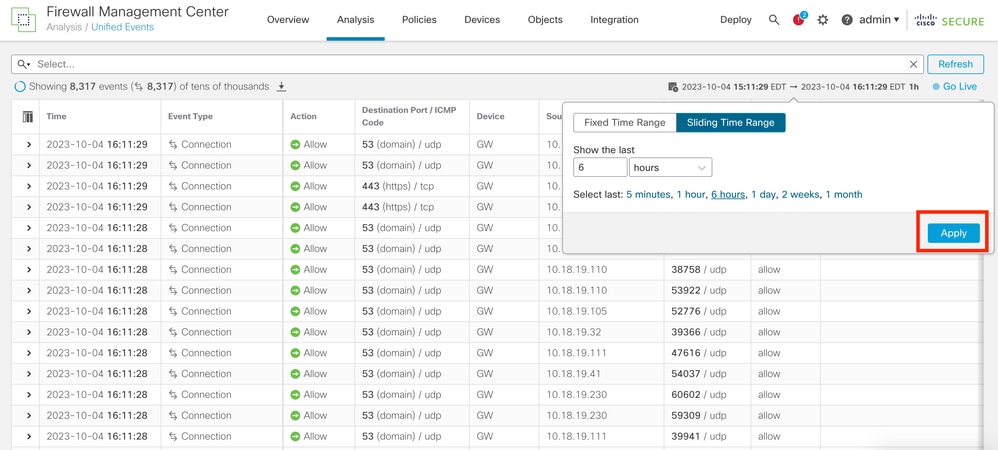
Task: Expand the row with source port 47616
Action: click(x=29, y=353)
